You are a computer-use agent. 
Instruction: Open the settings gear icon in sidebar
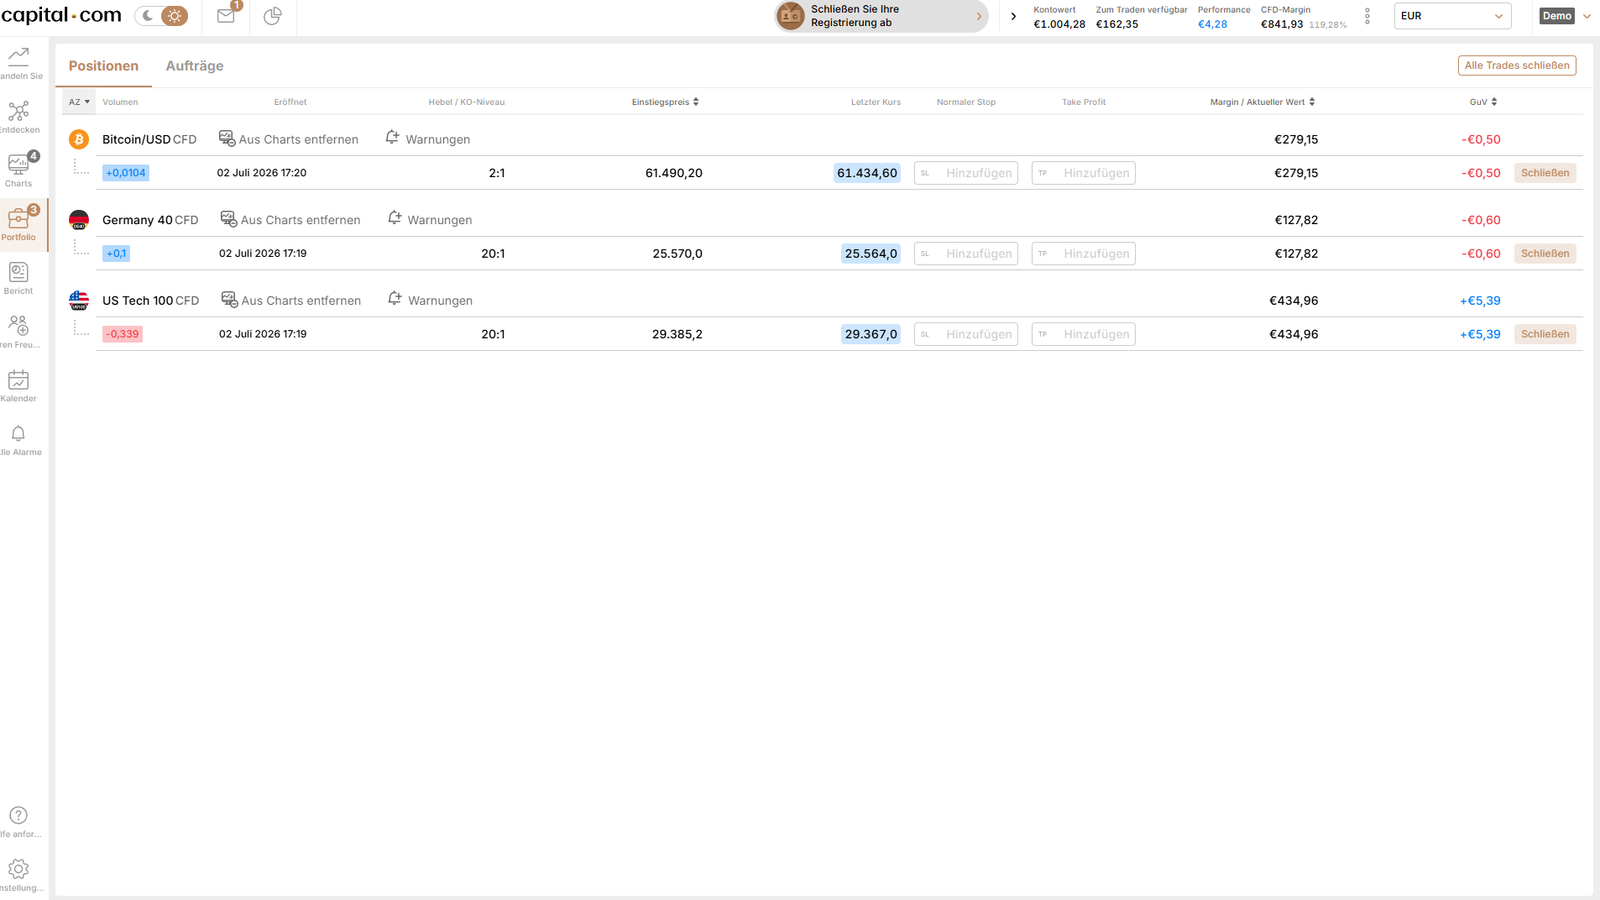pos(19,869)
